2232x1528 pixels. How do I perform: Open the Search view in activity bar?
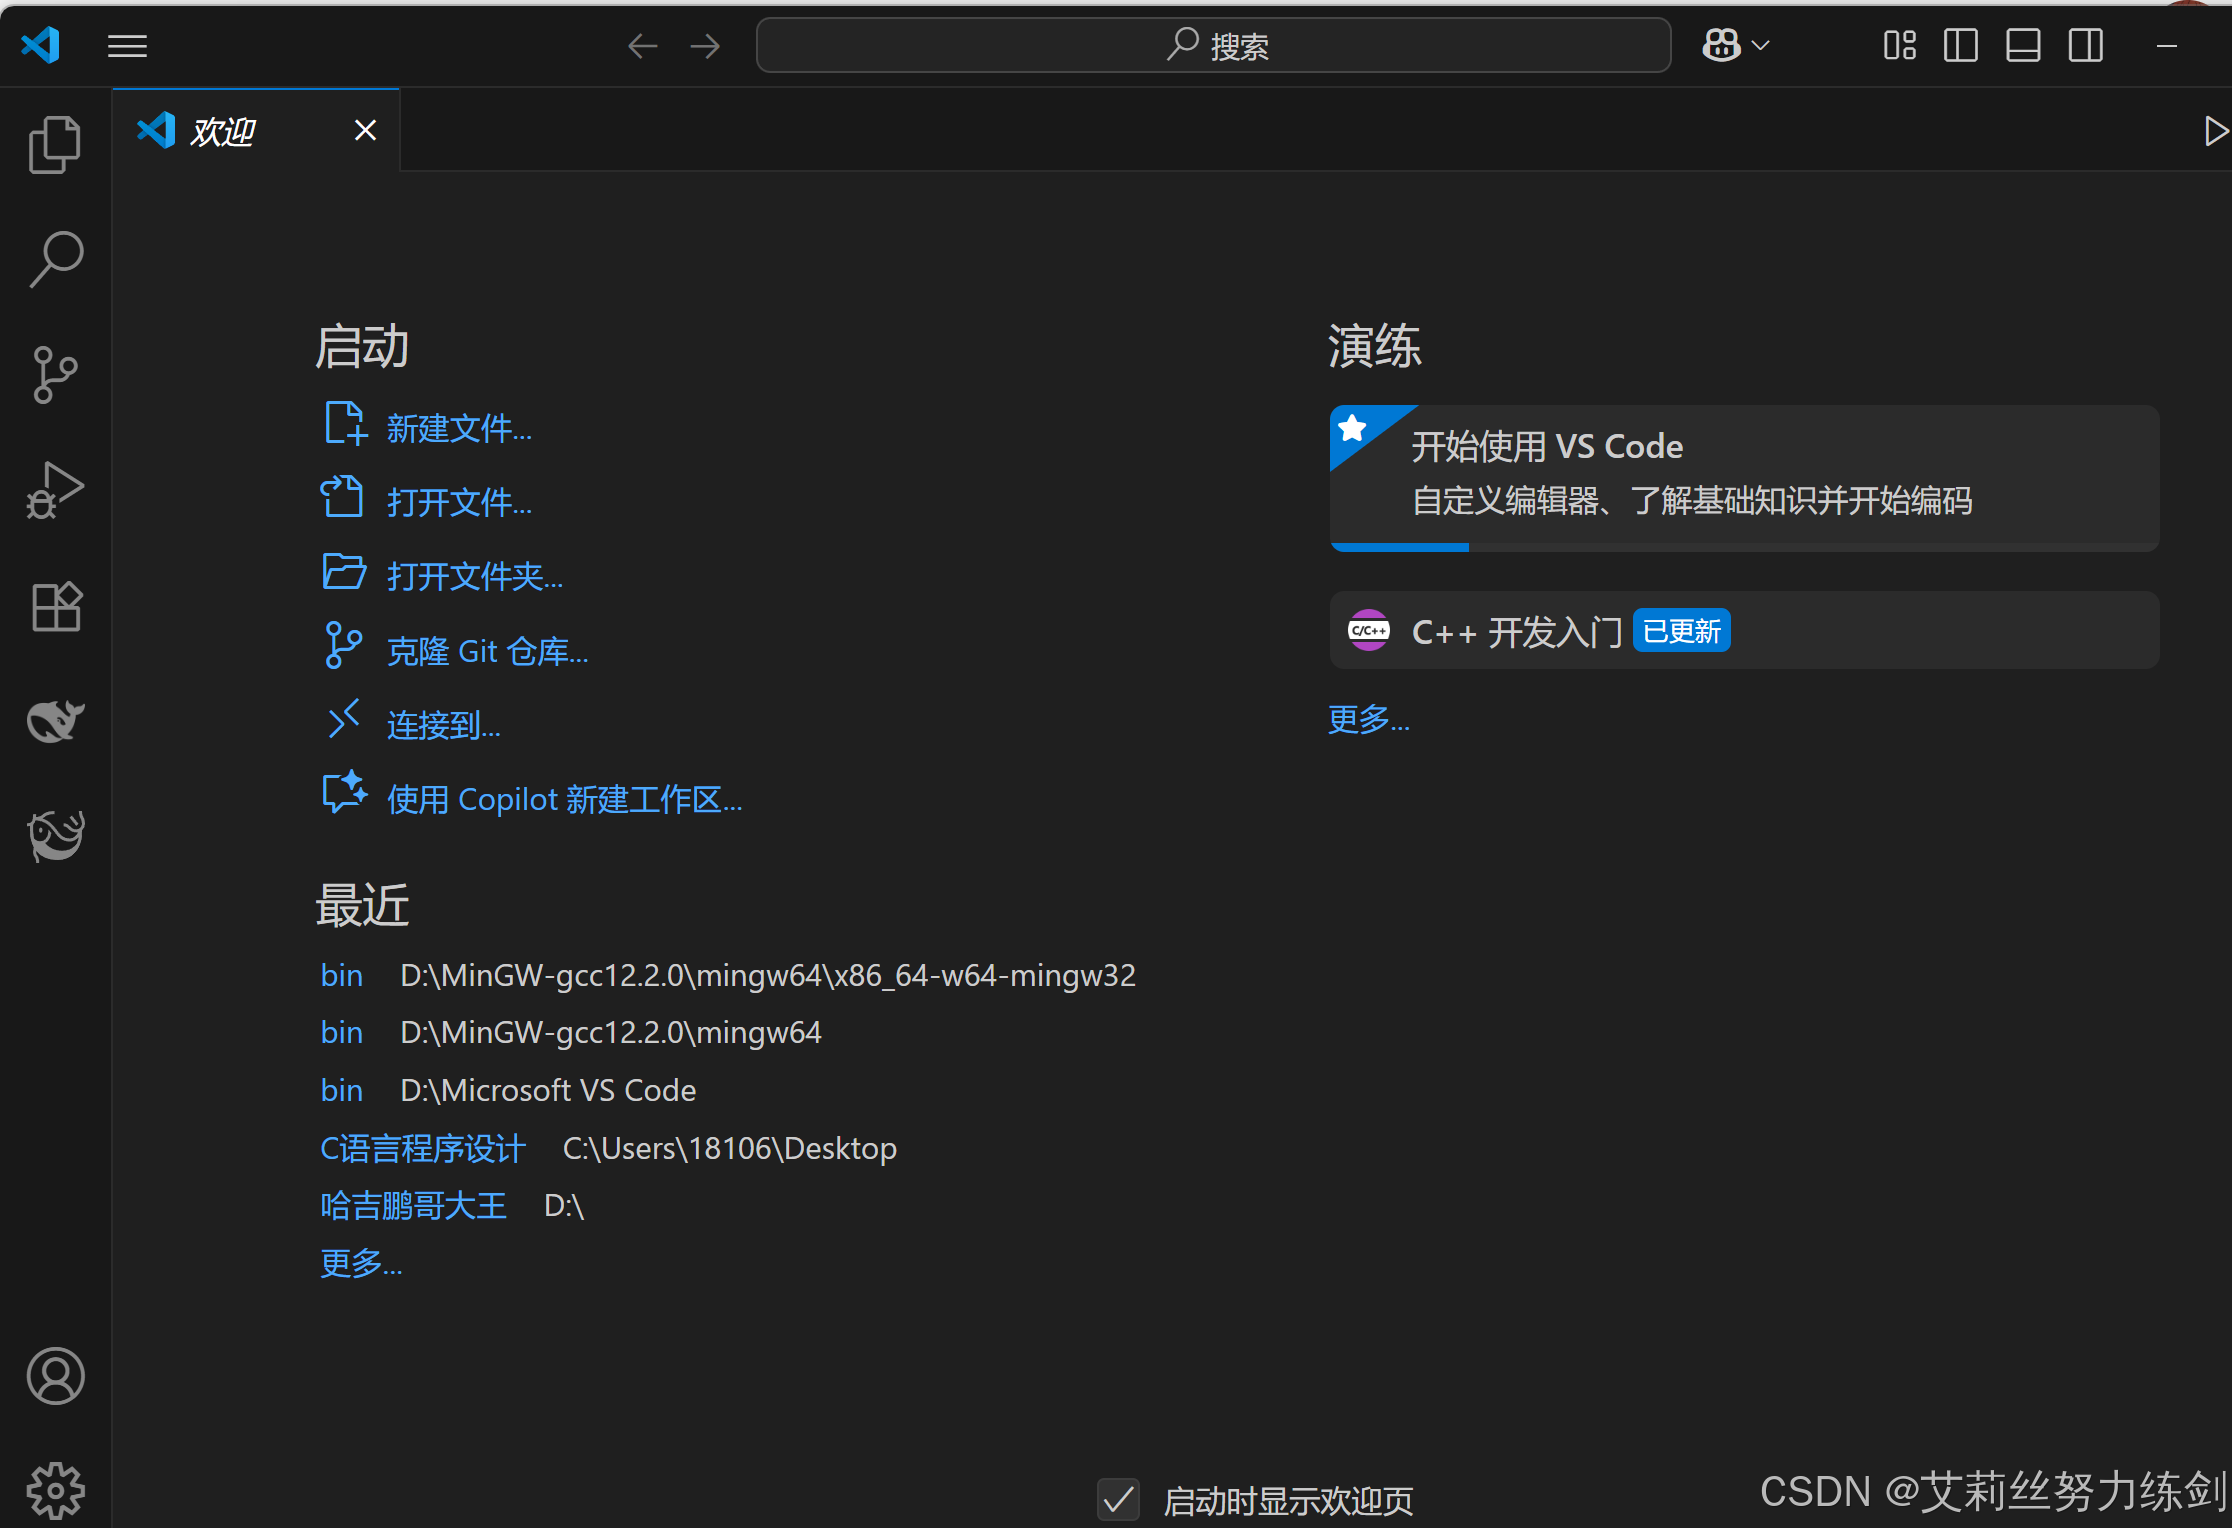(x=55, y=260)
